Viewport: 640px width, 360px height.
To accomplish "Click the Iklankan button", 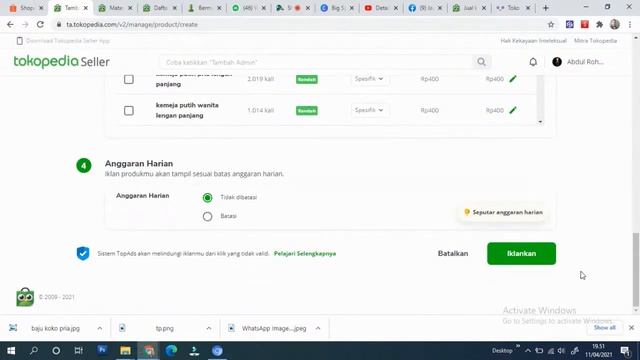I will tap(521, 253).
